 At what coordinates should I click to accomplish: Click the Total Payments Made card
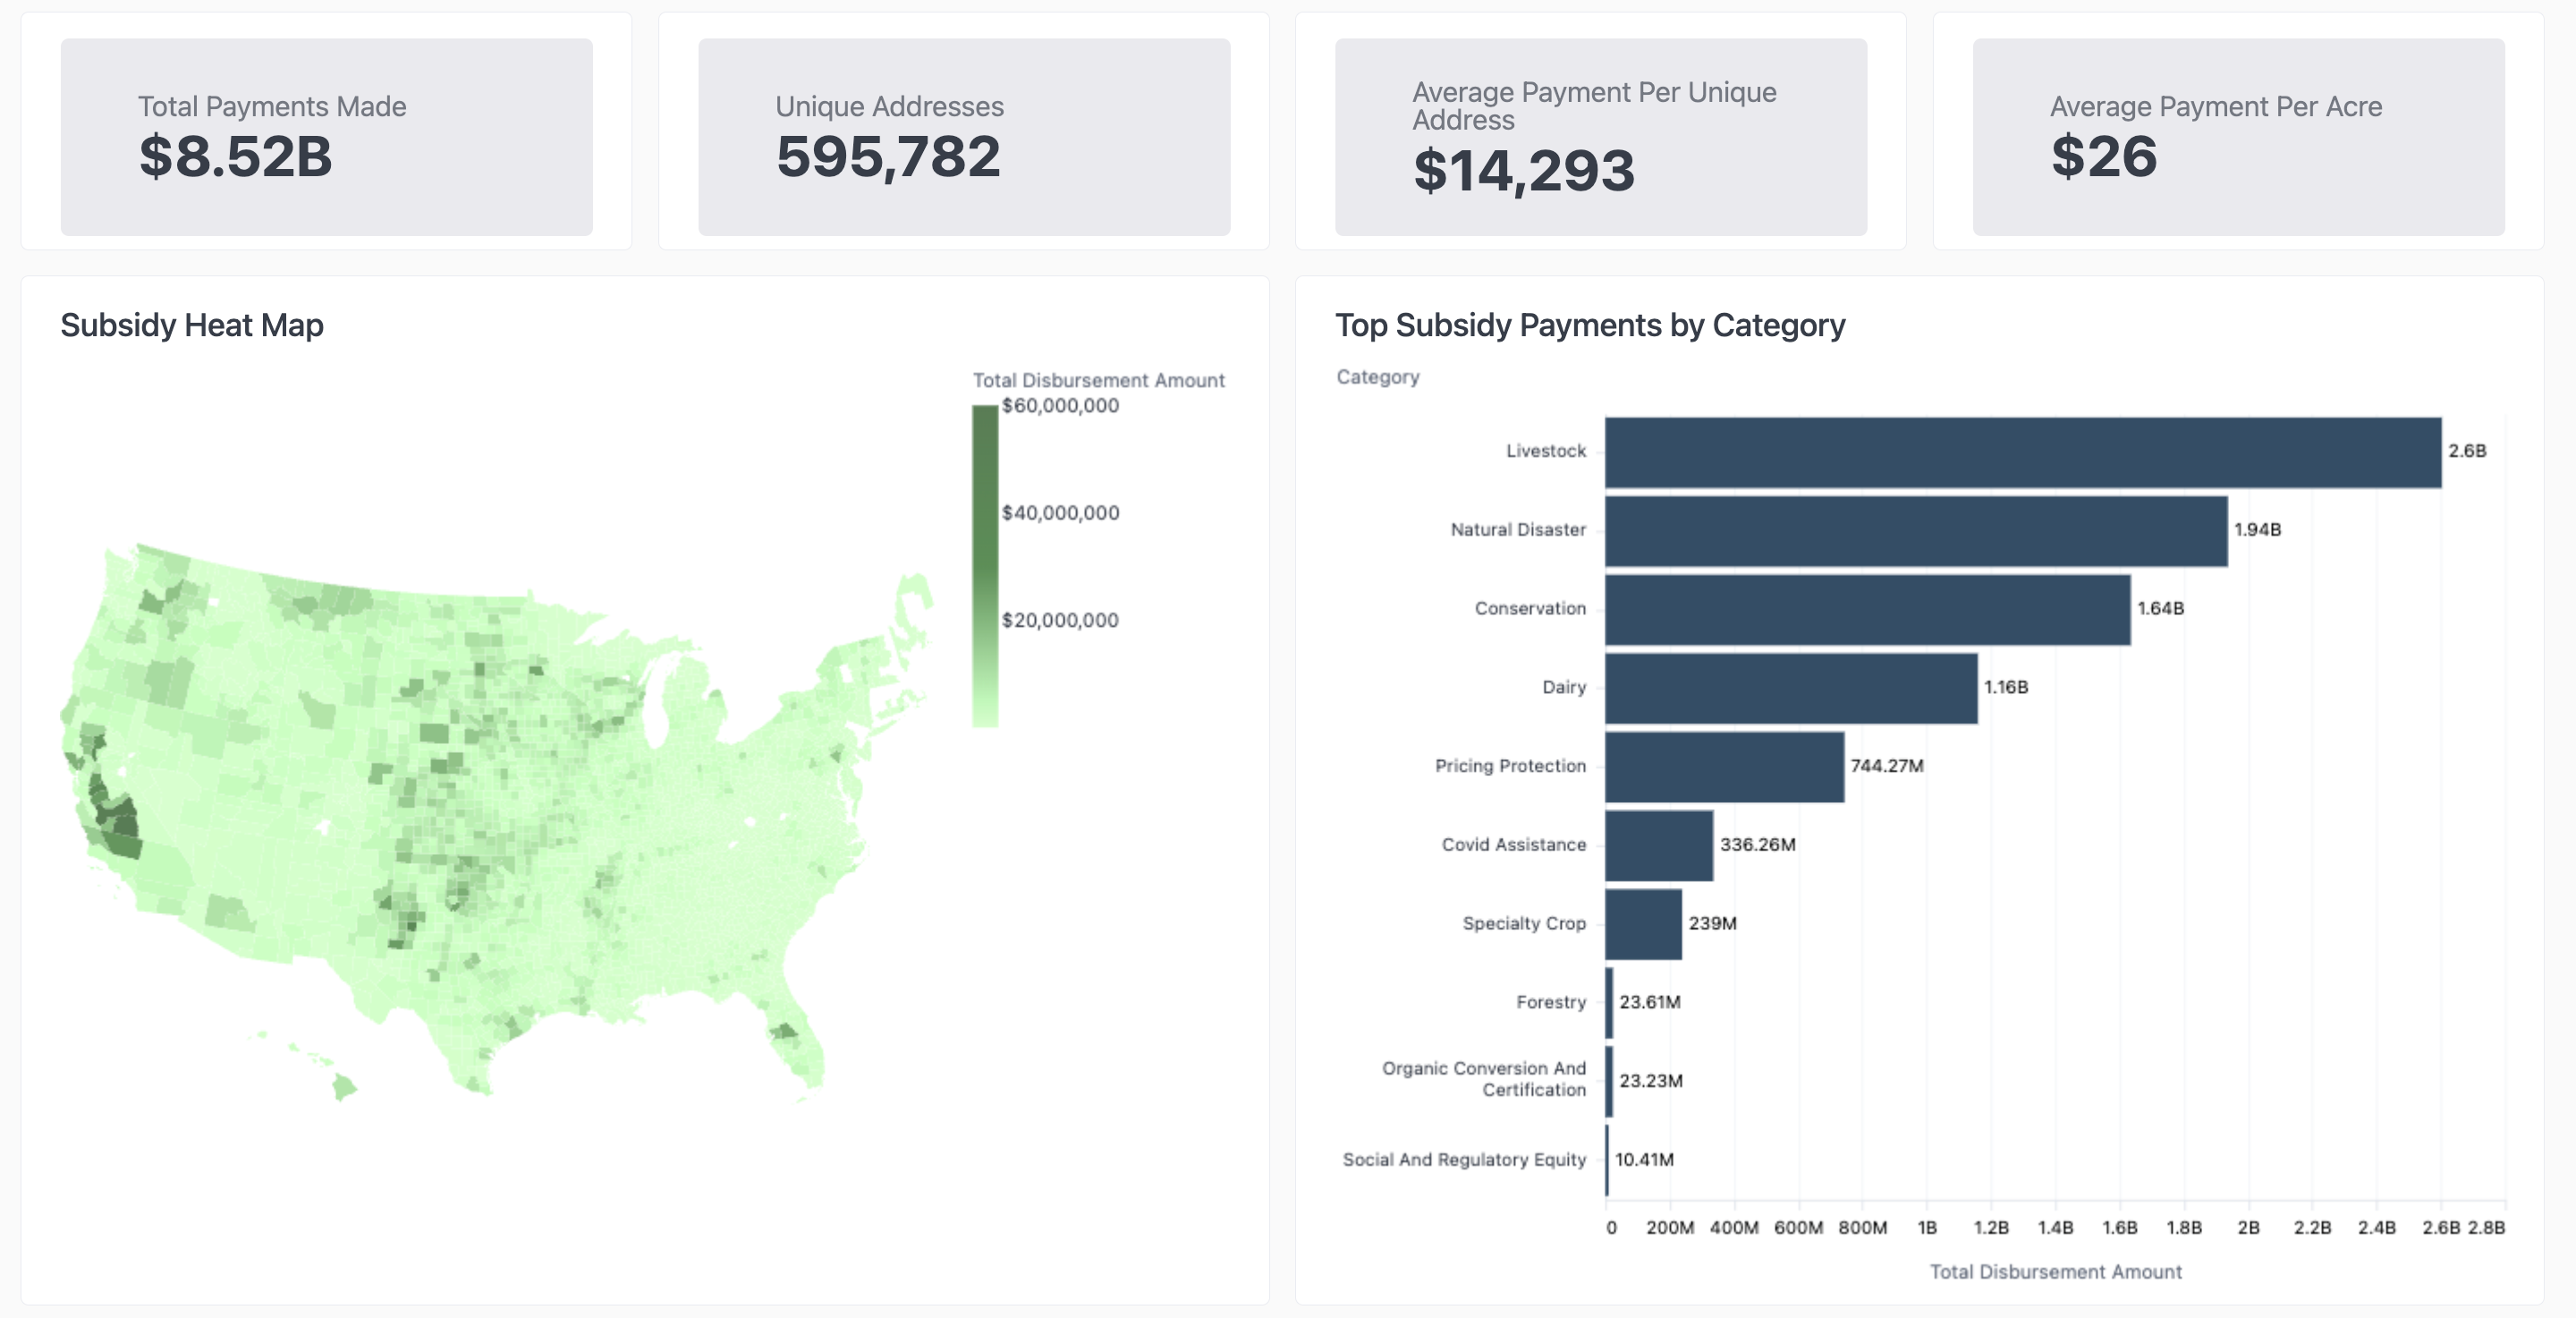click(326, 137)
